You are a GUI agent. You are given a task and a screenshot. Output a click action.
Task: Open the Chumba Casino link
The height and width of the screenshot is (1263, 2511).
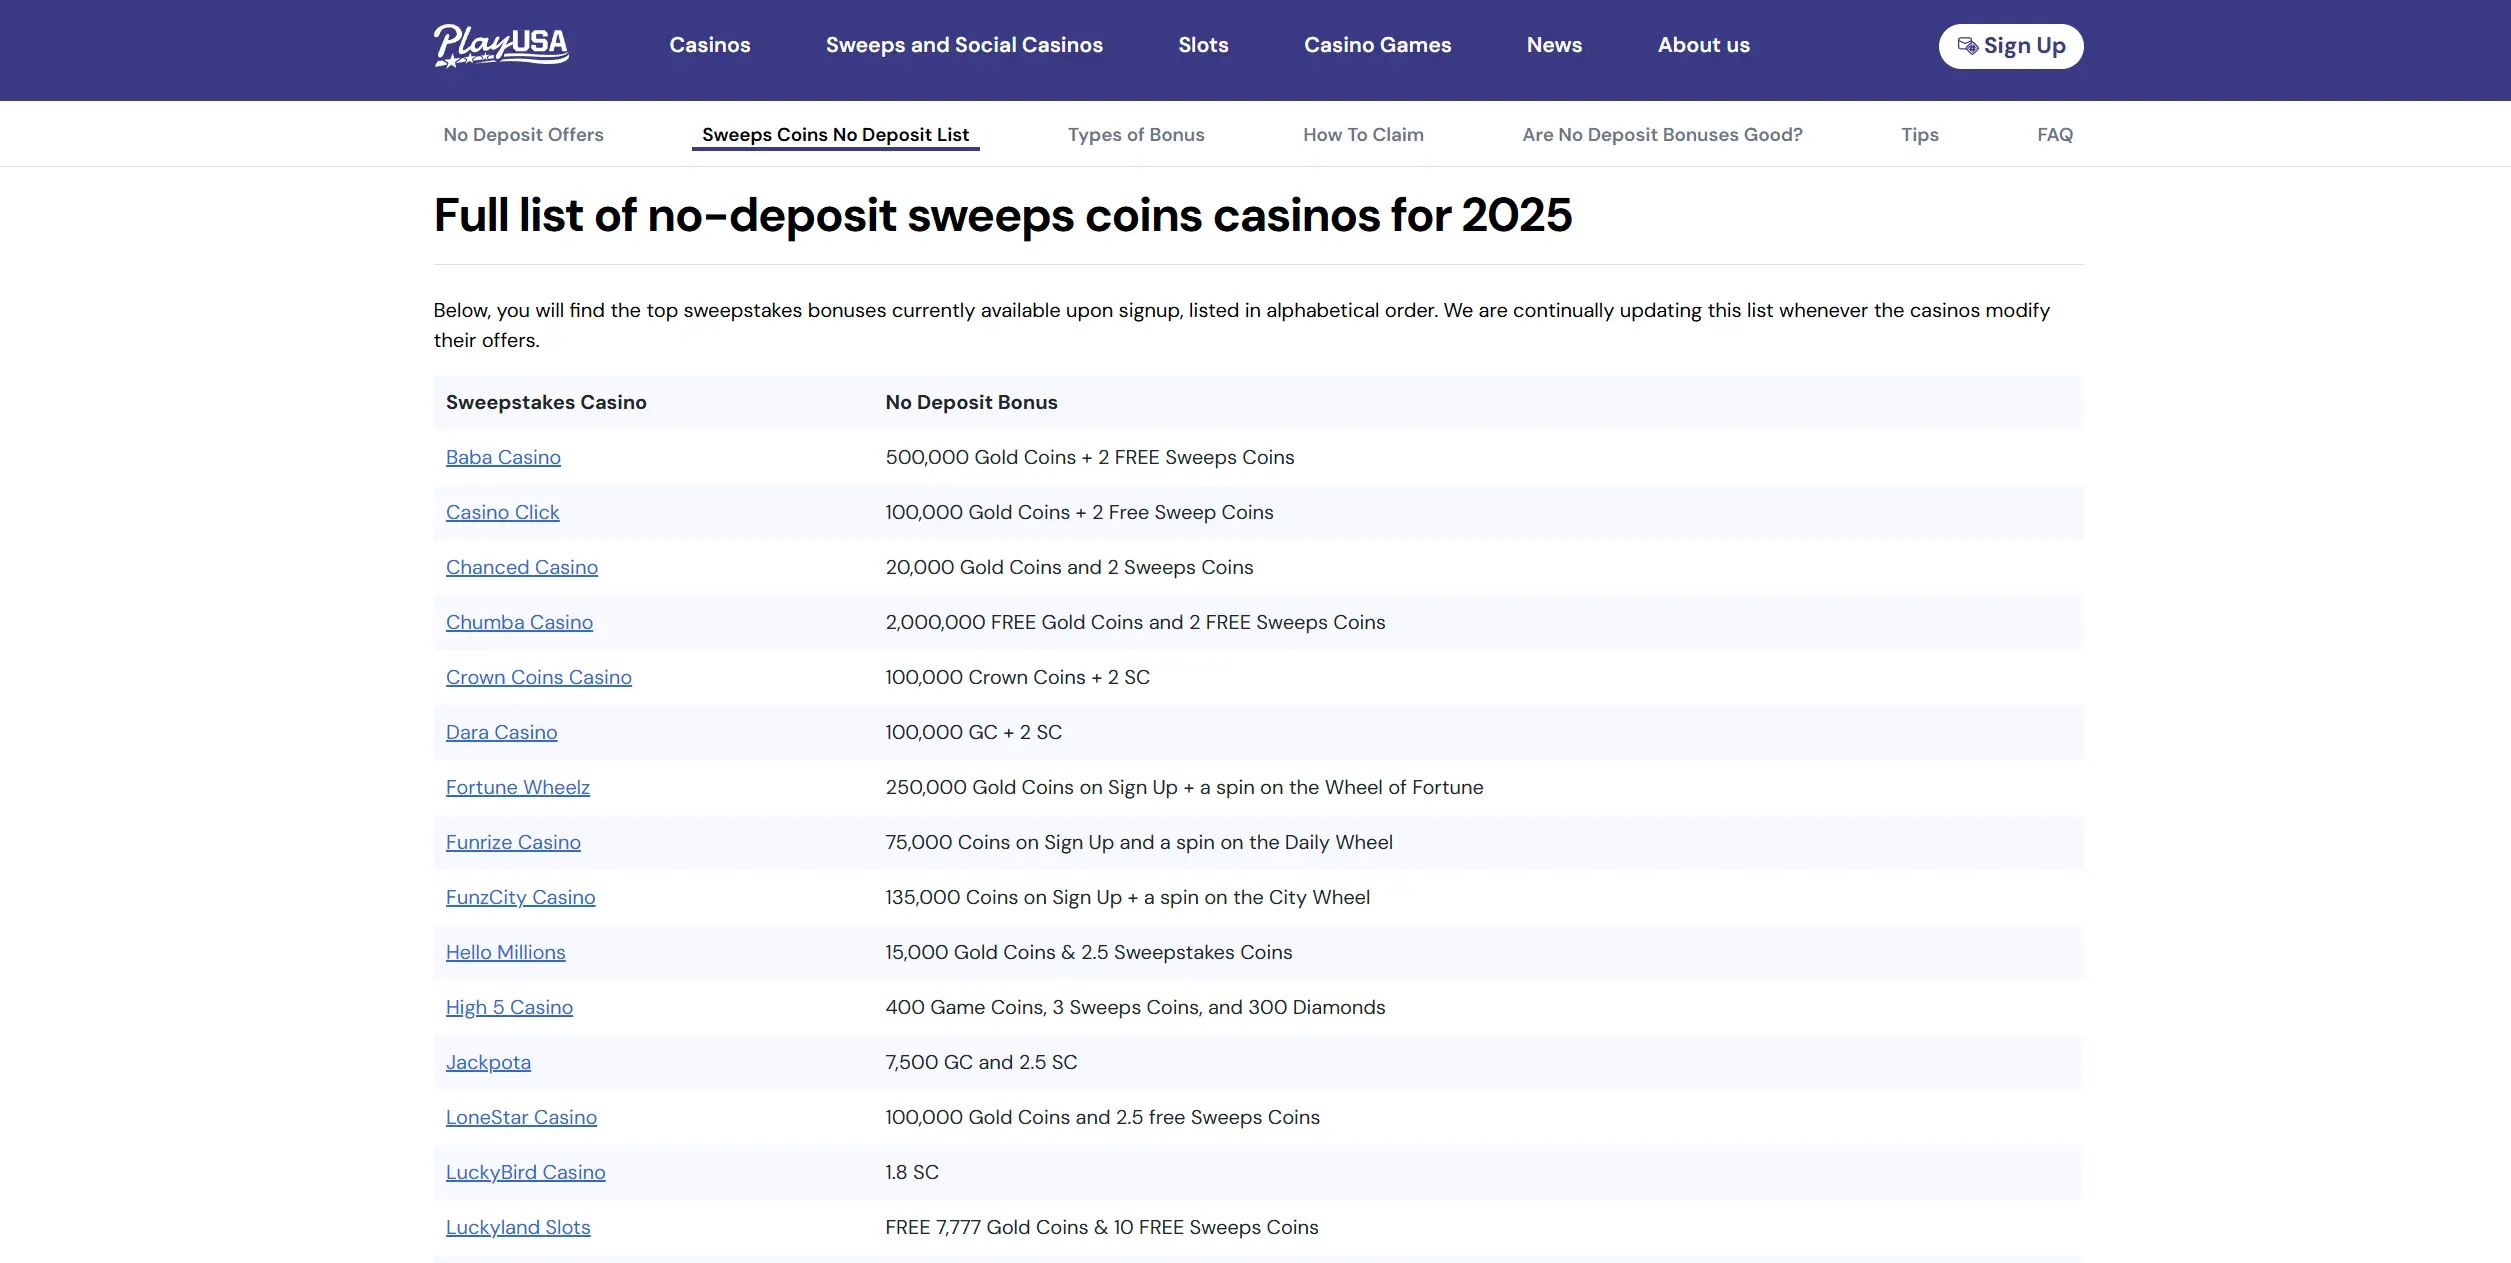pyautogui.click(x=519, y=622)
